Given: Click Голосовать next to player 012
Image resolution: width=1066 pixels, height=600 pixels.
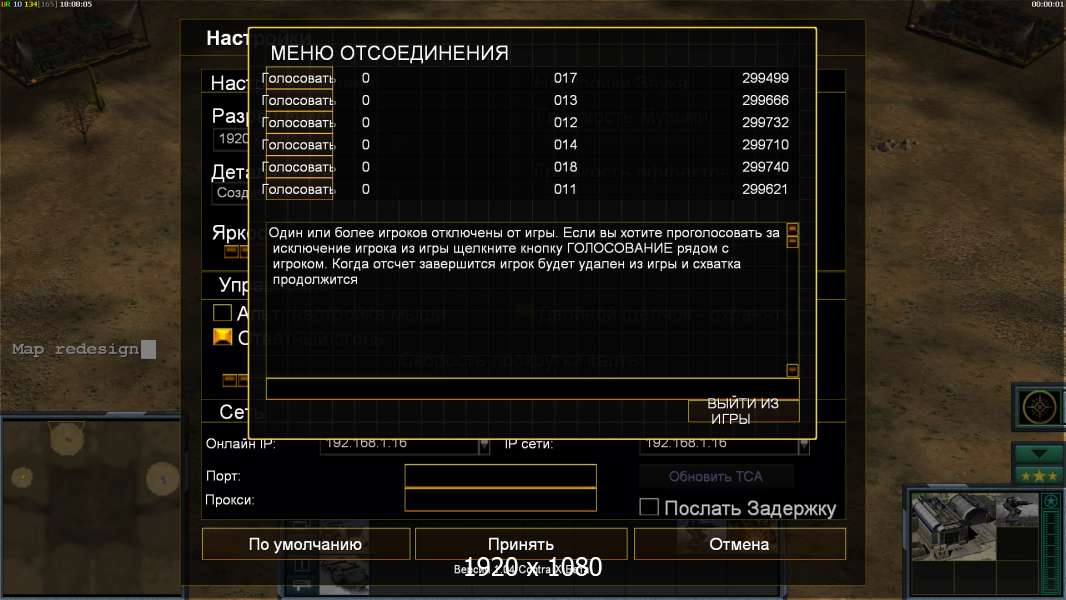Looking at the screenshot, I should (x=298, y=123).
